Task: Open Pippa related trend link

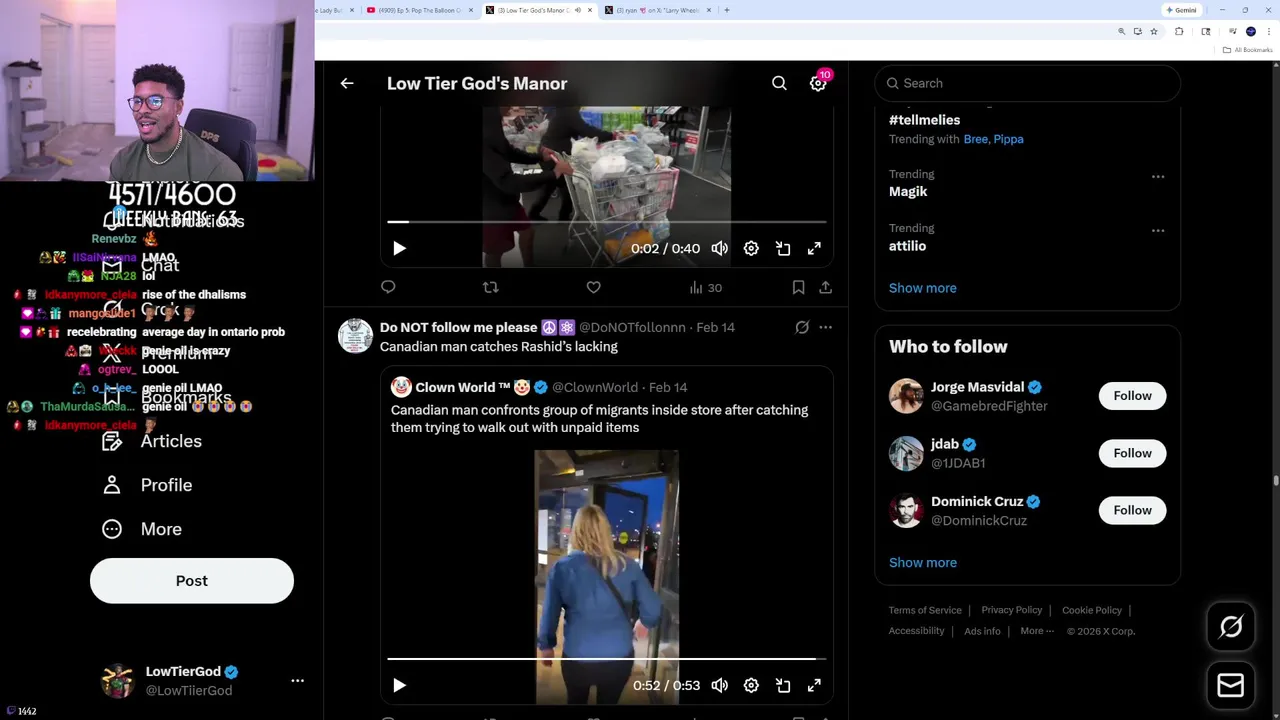Action: (x=1008, y=139)
